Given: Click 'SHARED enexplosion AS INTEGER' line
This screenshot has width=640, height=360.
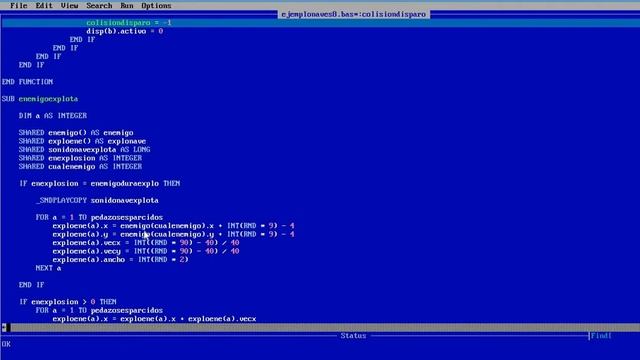Looking at the screenshot, I should (x=80, y=158).
